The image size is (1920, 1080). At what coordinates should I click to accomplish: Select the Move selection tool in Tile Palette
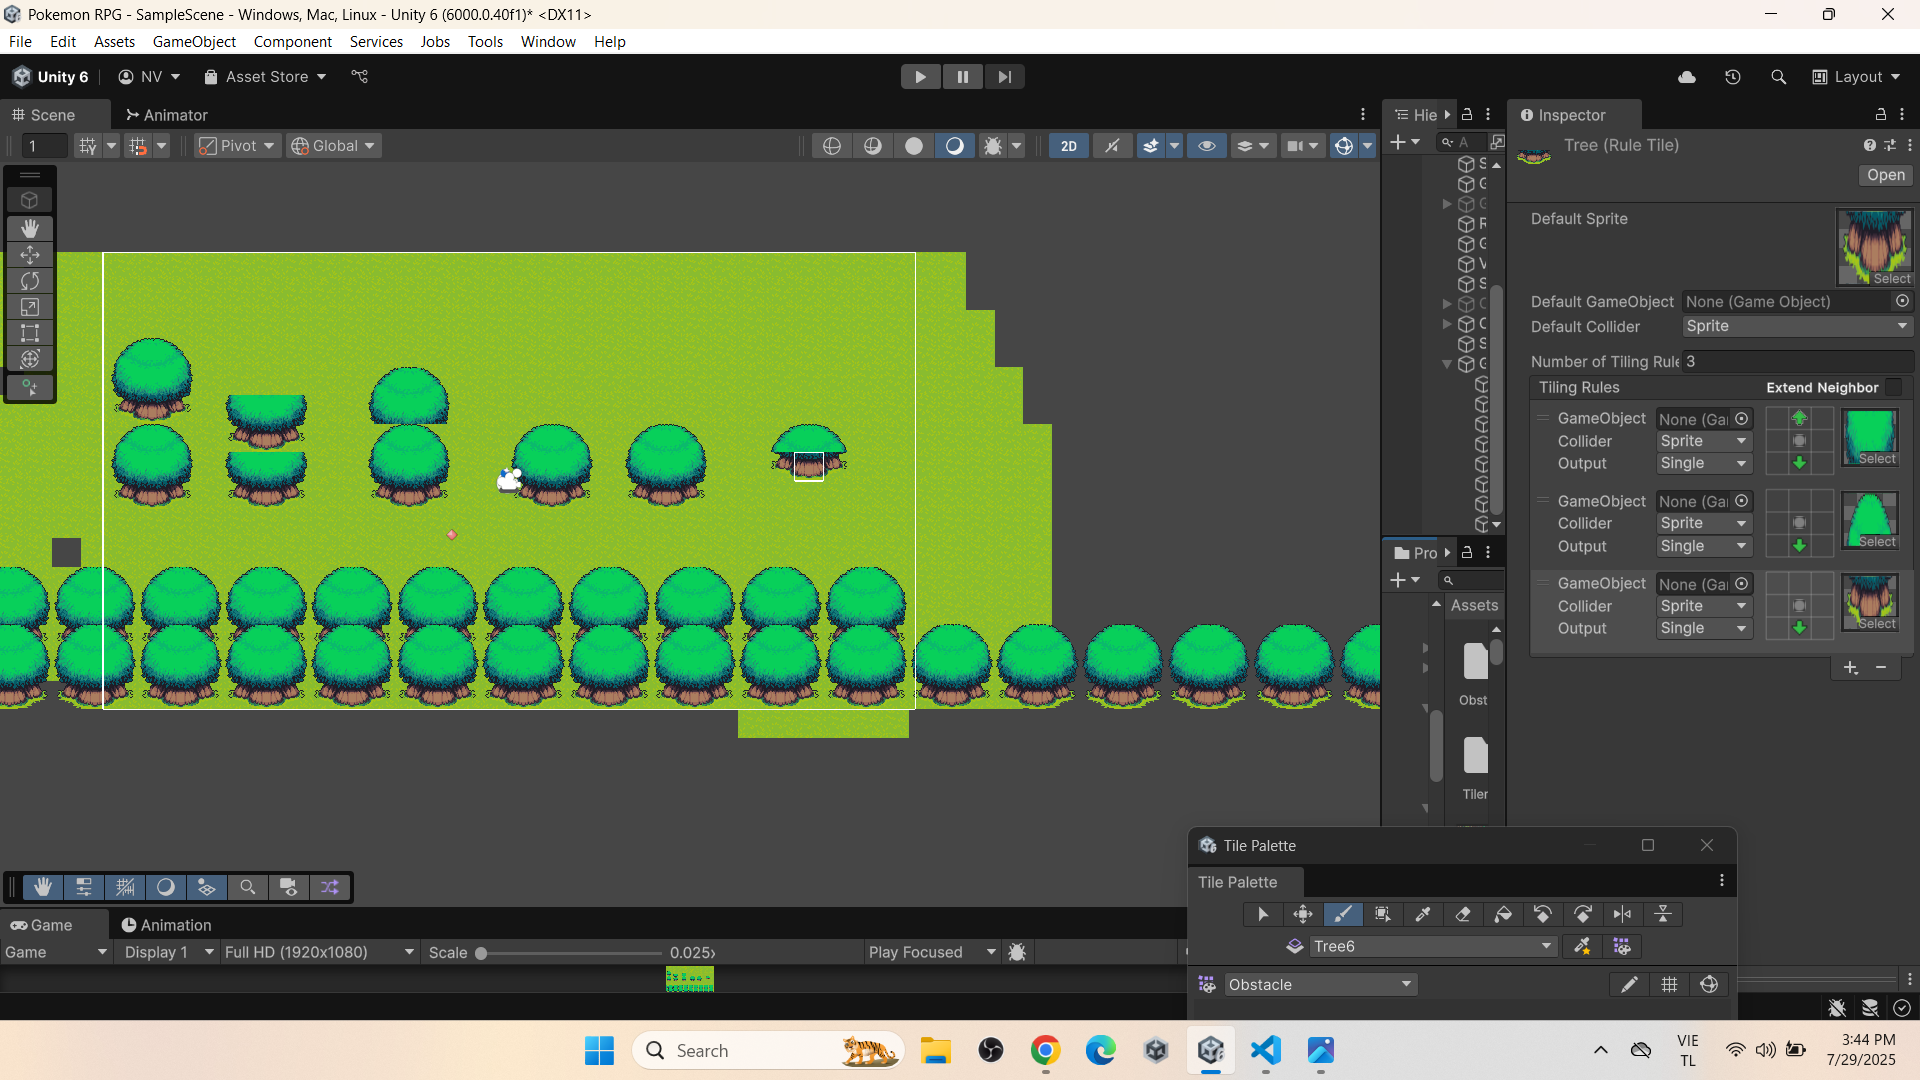[1303, 914]
